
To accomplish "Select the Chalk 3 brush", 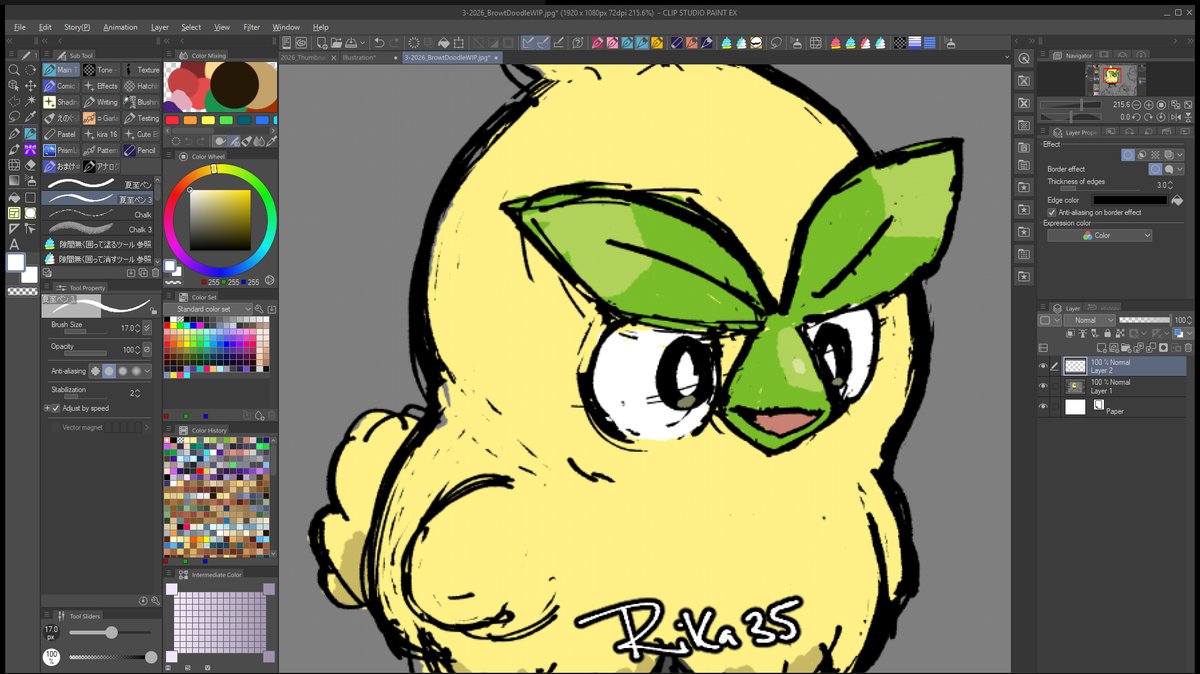I will pyautogui.click(x=100, y=229).
